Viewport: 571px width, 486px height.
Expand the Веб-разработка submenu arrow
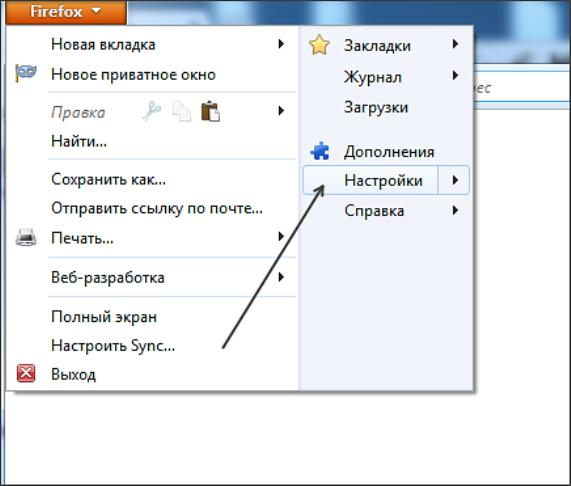click(x=281, y=277)
